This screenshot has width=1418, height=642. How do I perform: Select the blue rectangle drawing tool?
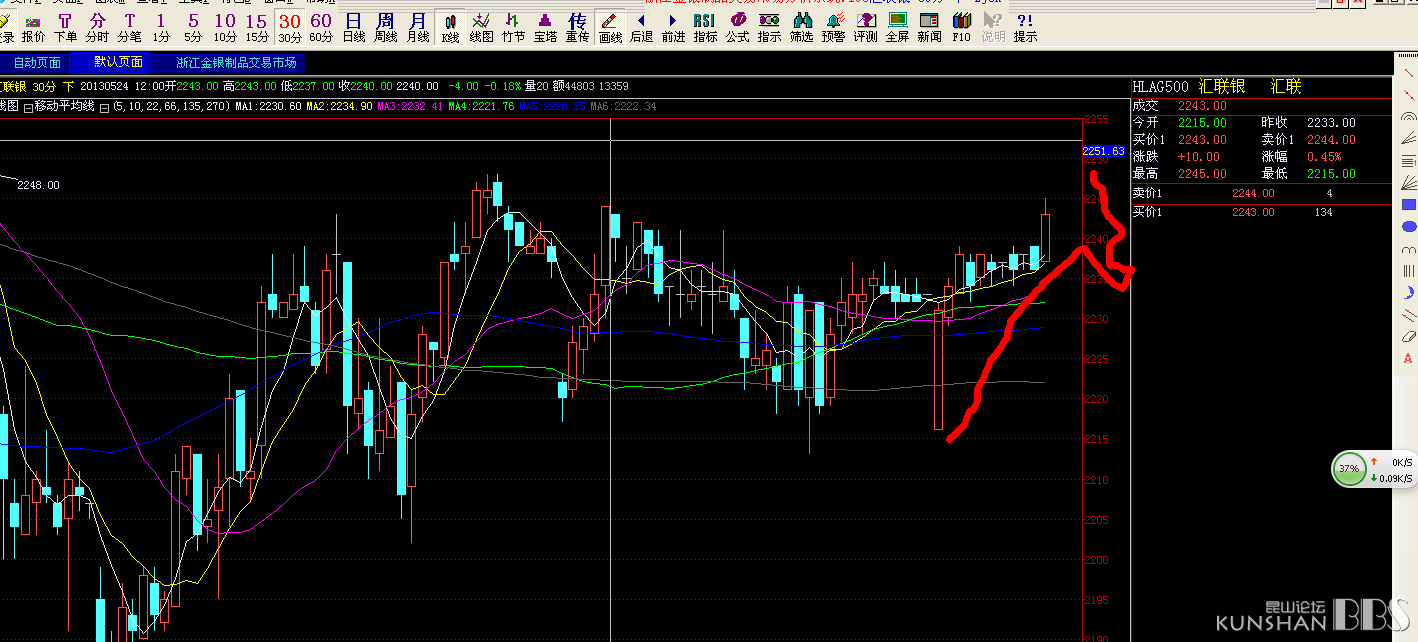[x=1409, y=204]
